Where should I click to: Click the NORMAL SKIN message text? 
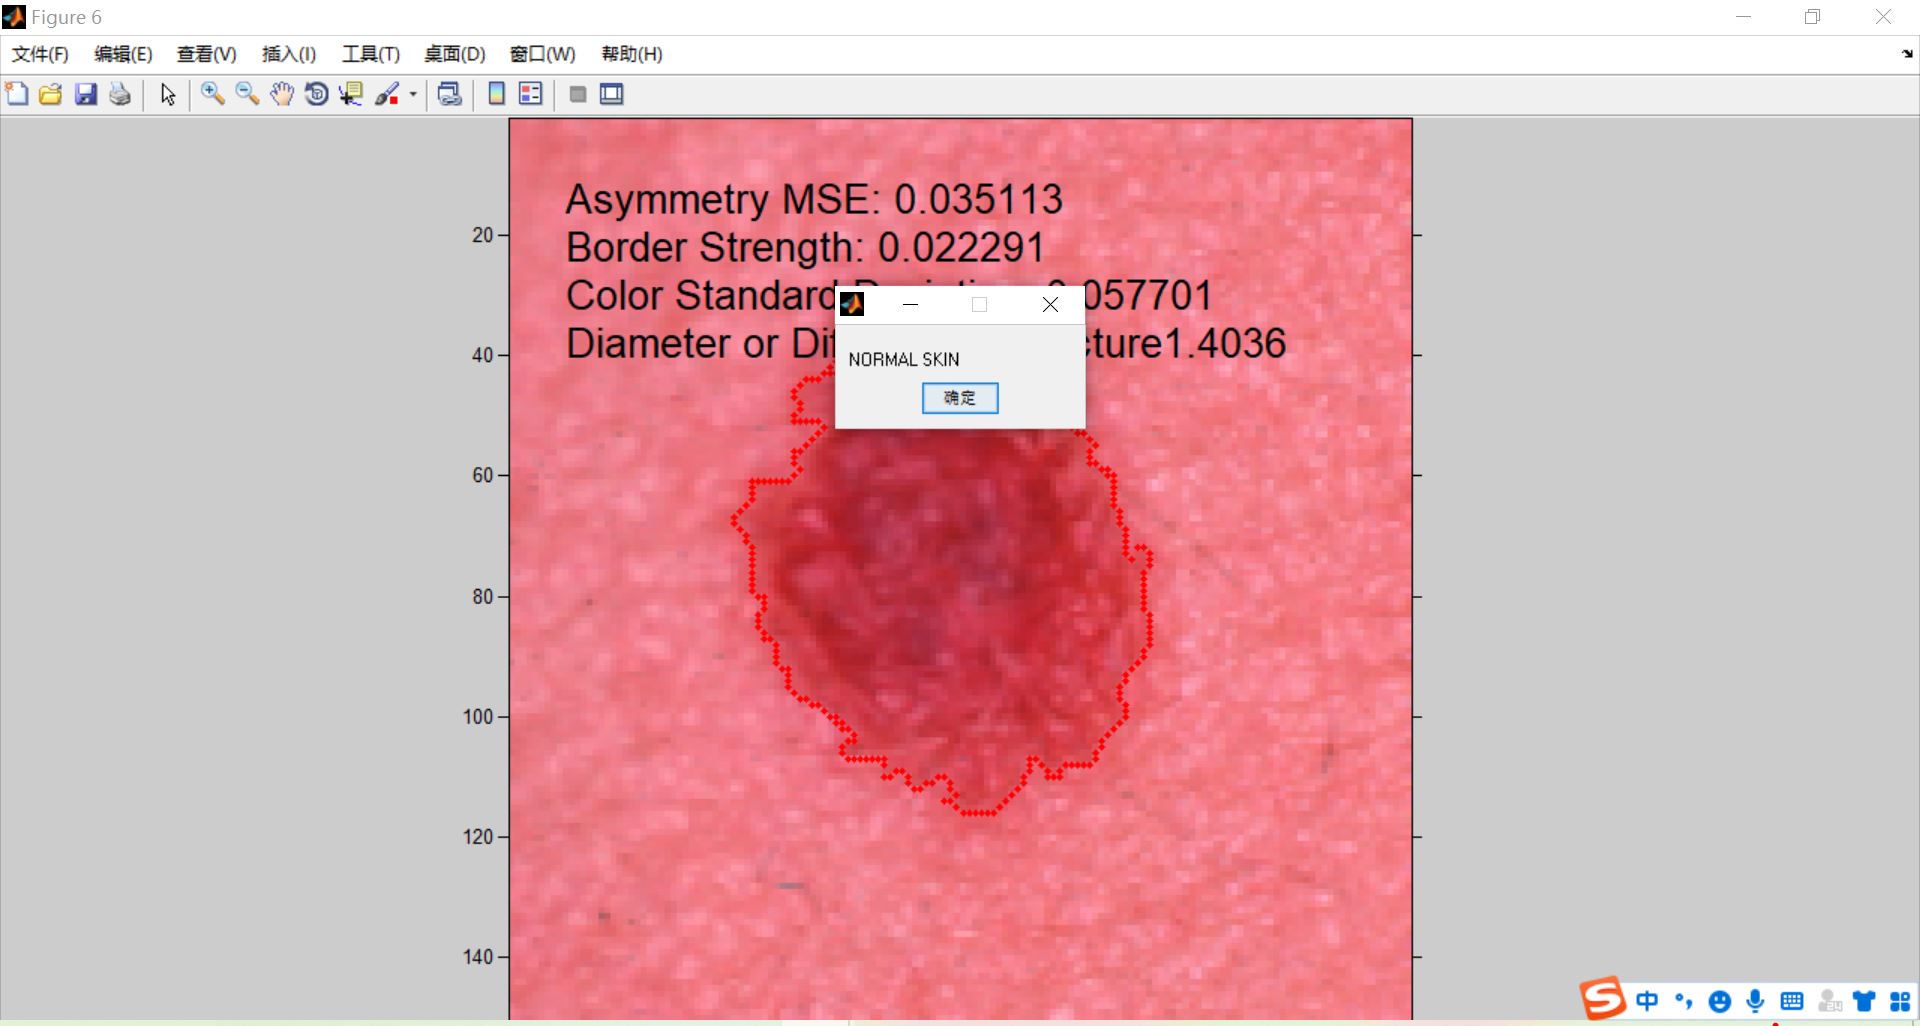(x=904, y=359)
